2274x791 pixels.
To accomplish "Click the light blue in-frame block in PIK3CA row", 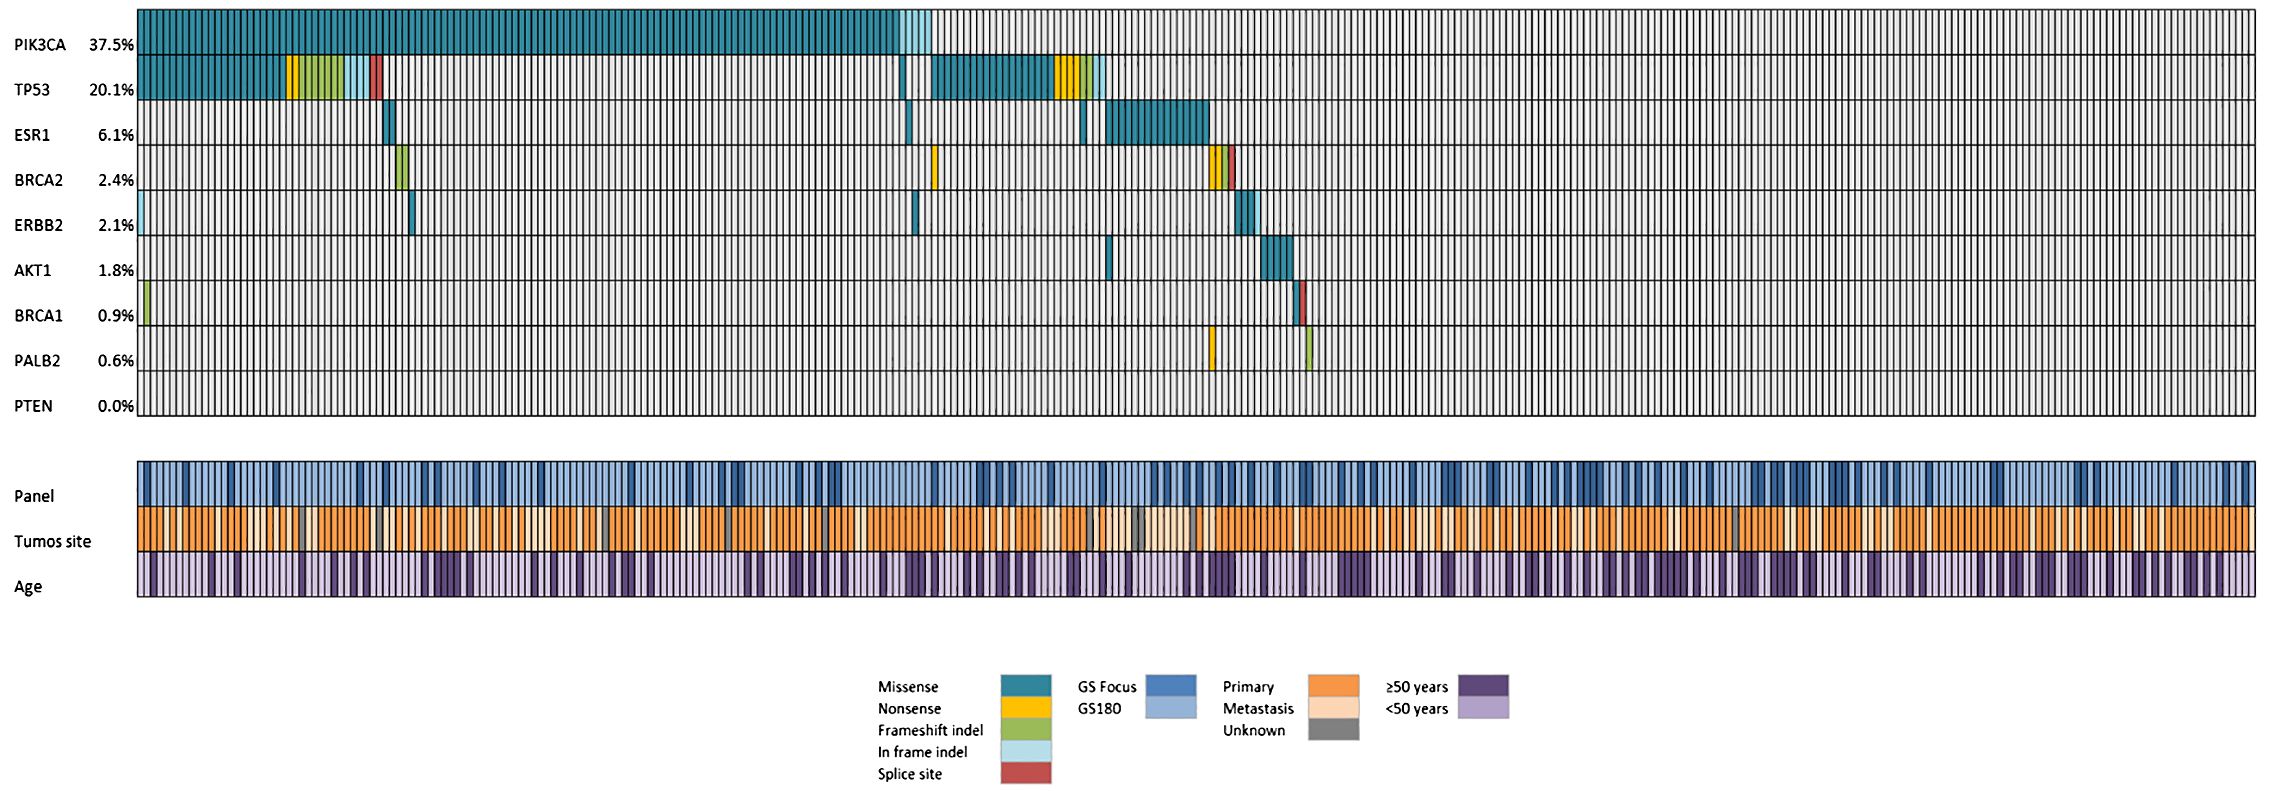I will click(915, 32).
